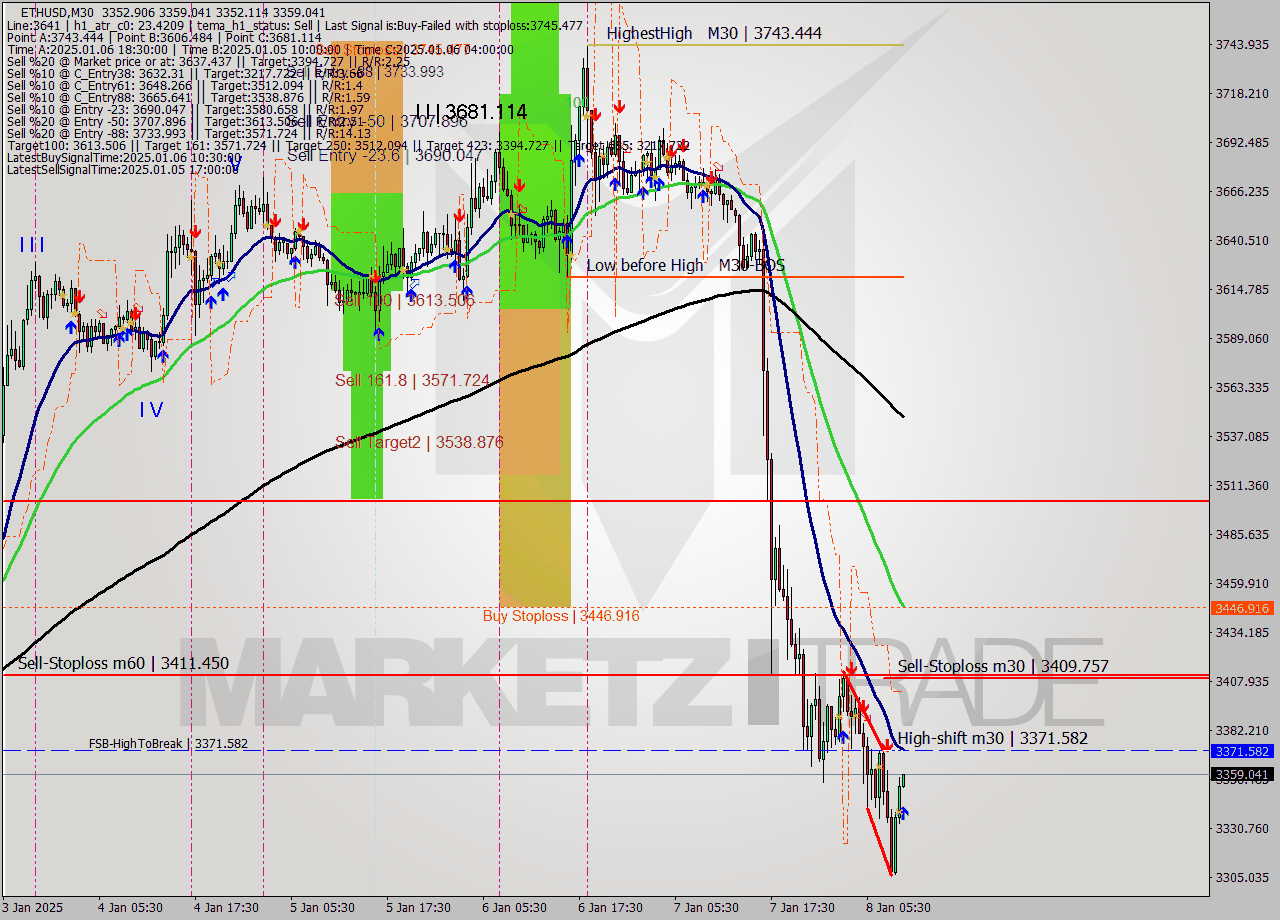
Task: Click the black 'I I I 3681.114' wave label
Action: point(471,112)
